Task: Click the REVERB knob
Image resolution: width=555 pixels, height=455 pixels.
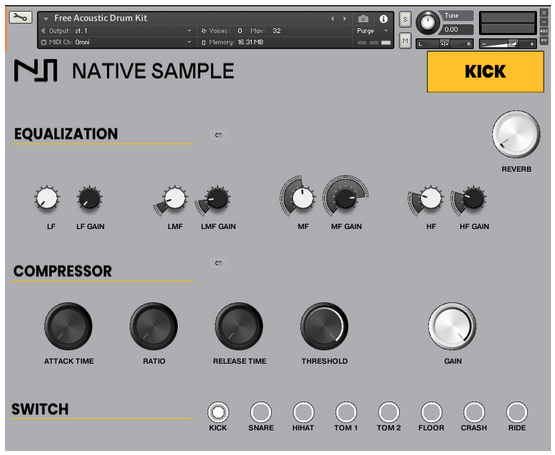Action: (x=516, y=134)
